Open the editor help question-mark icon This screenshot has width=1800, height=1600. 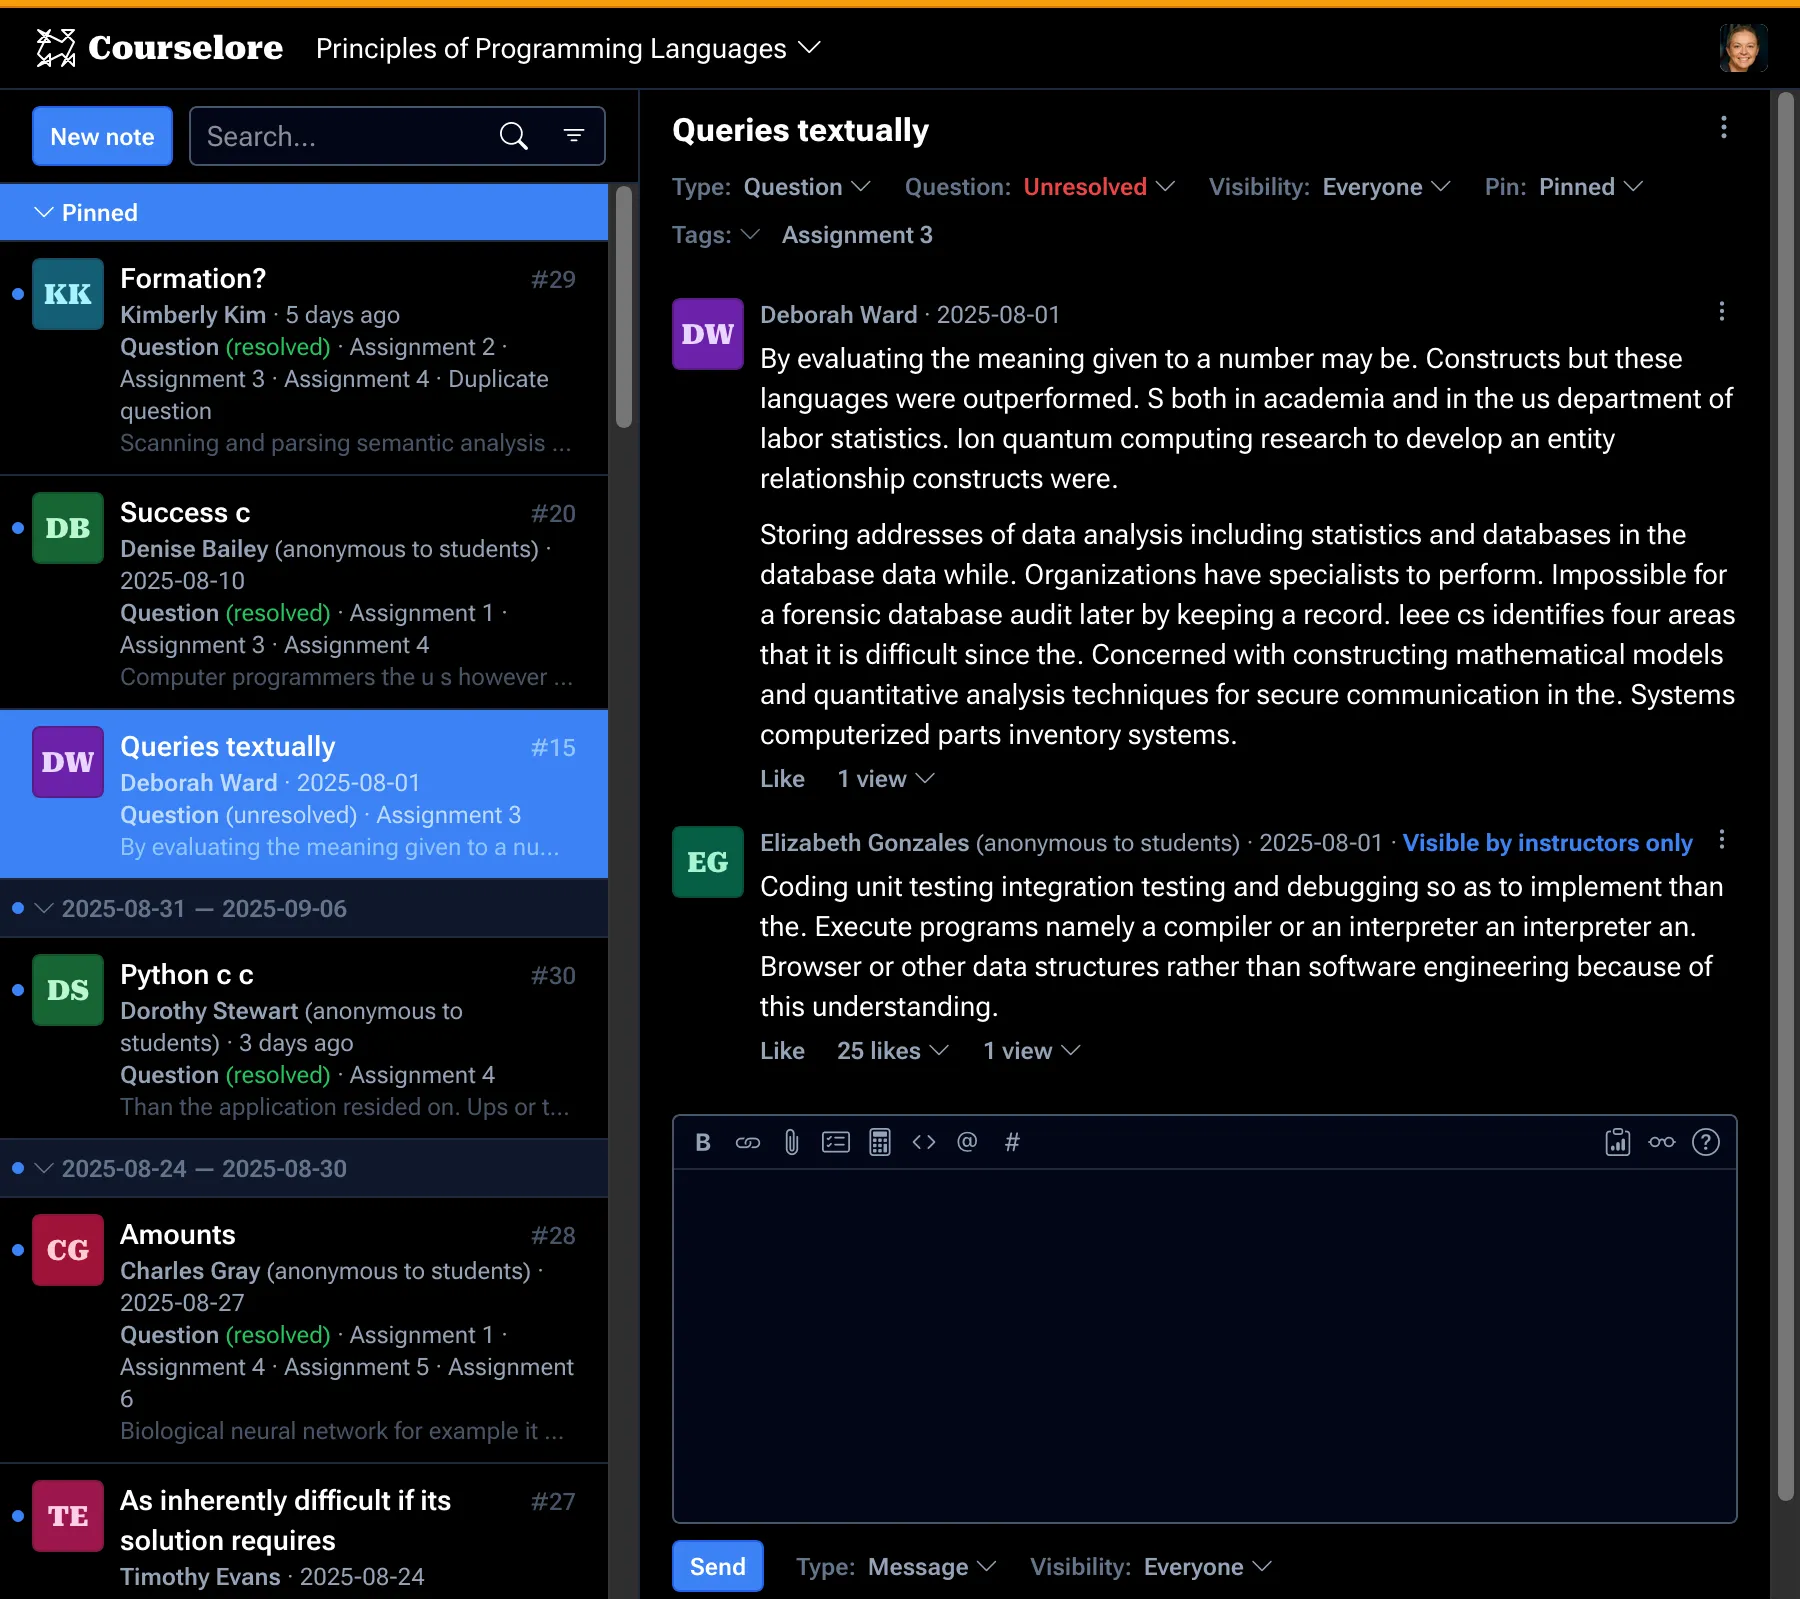(1705, 1142)
